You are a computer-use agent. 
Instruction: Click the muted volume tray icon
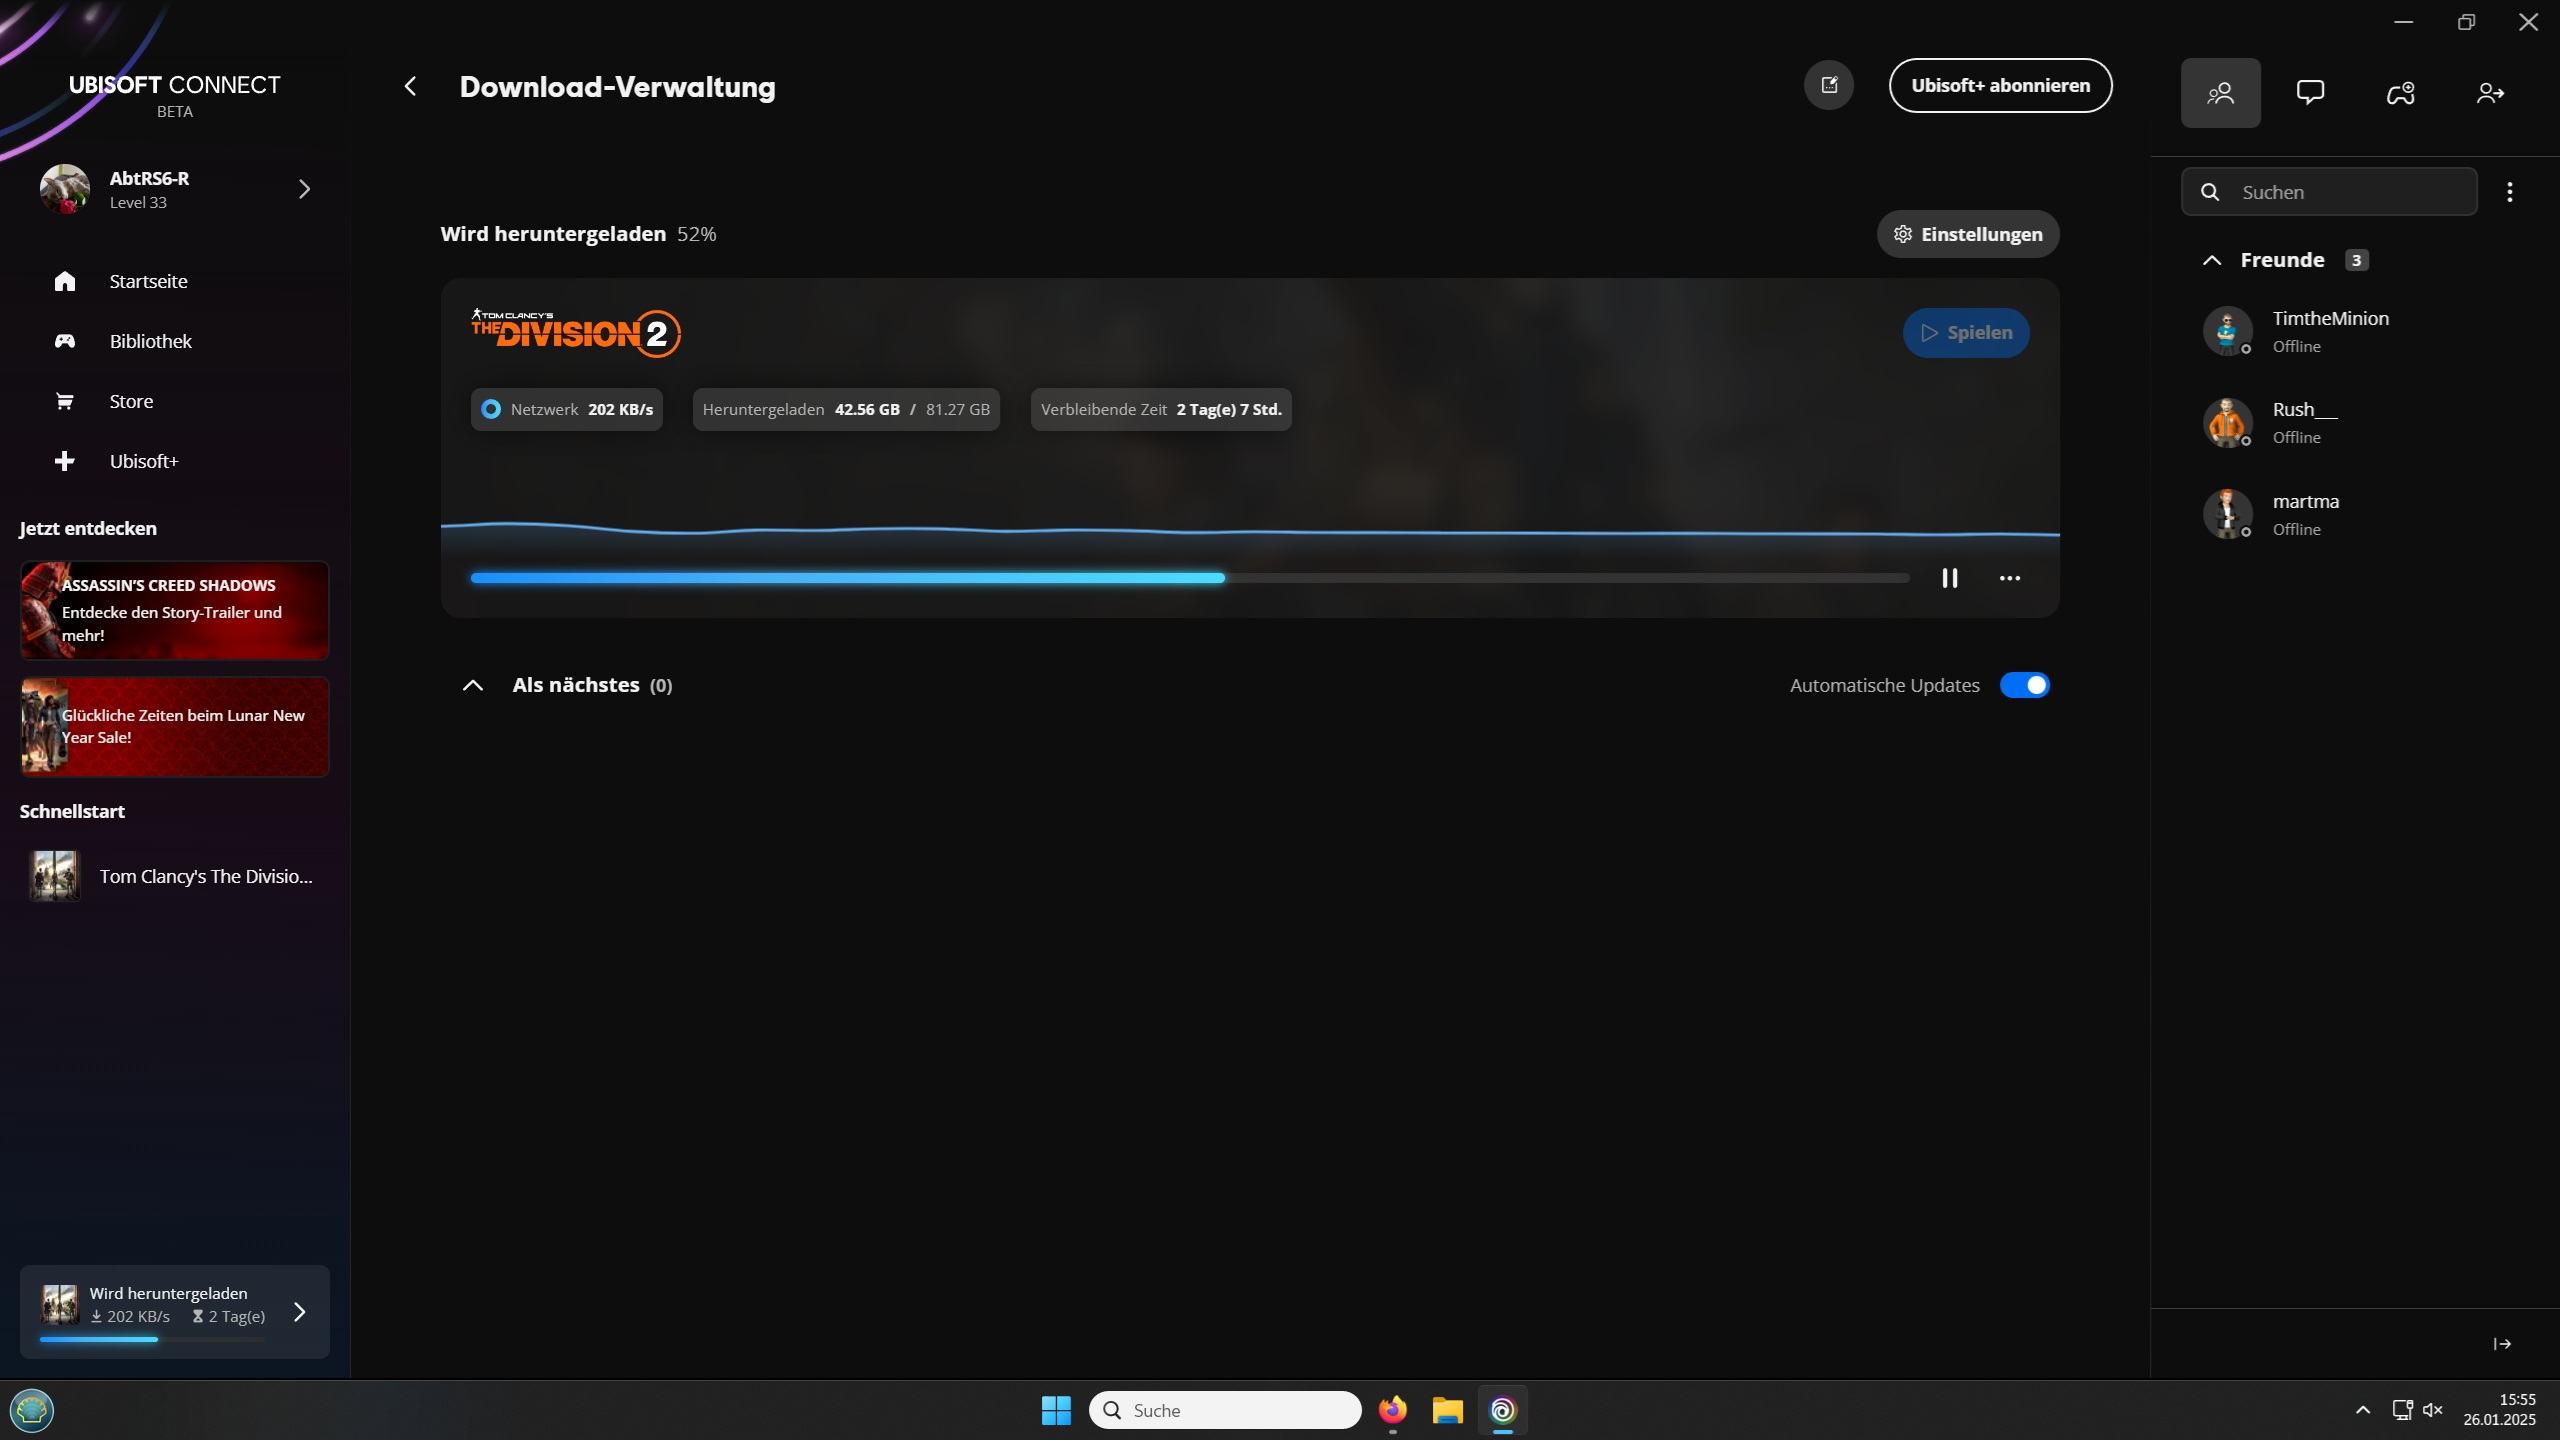click(x=2433, y=1410)
